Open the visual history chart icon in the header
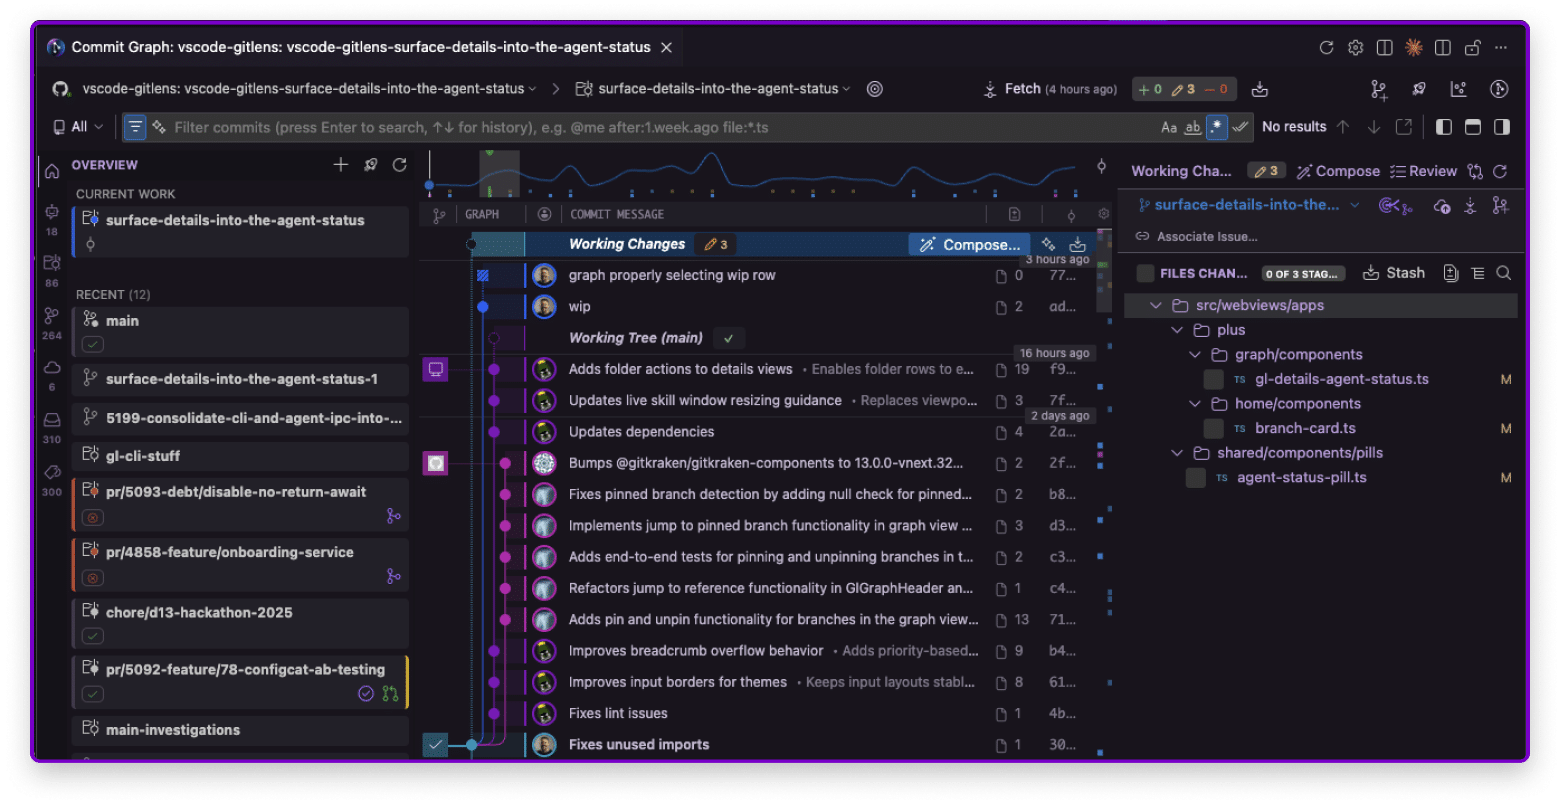 click(1458, 90)
